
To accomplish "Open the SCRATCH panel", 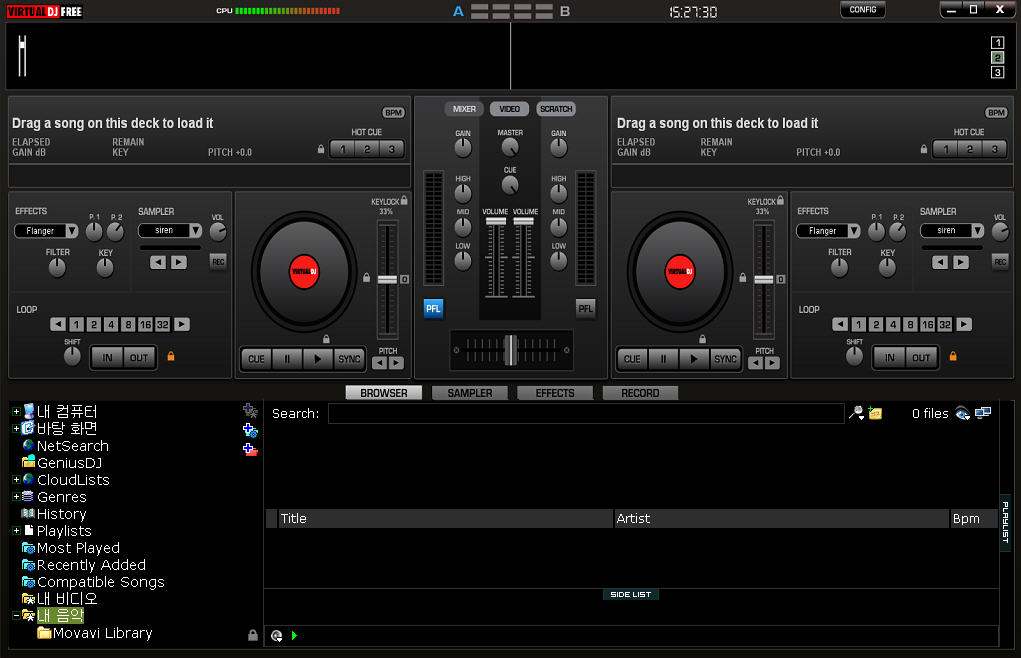I will click(x=556, y=109).
